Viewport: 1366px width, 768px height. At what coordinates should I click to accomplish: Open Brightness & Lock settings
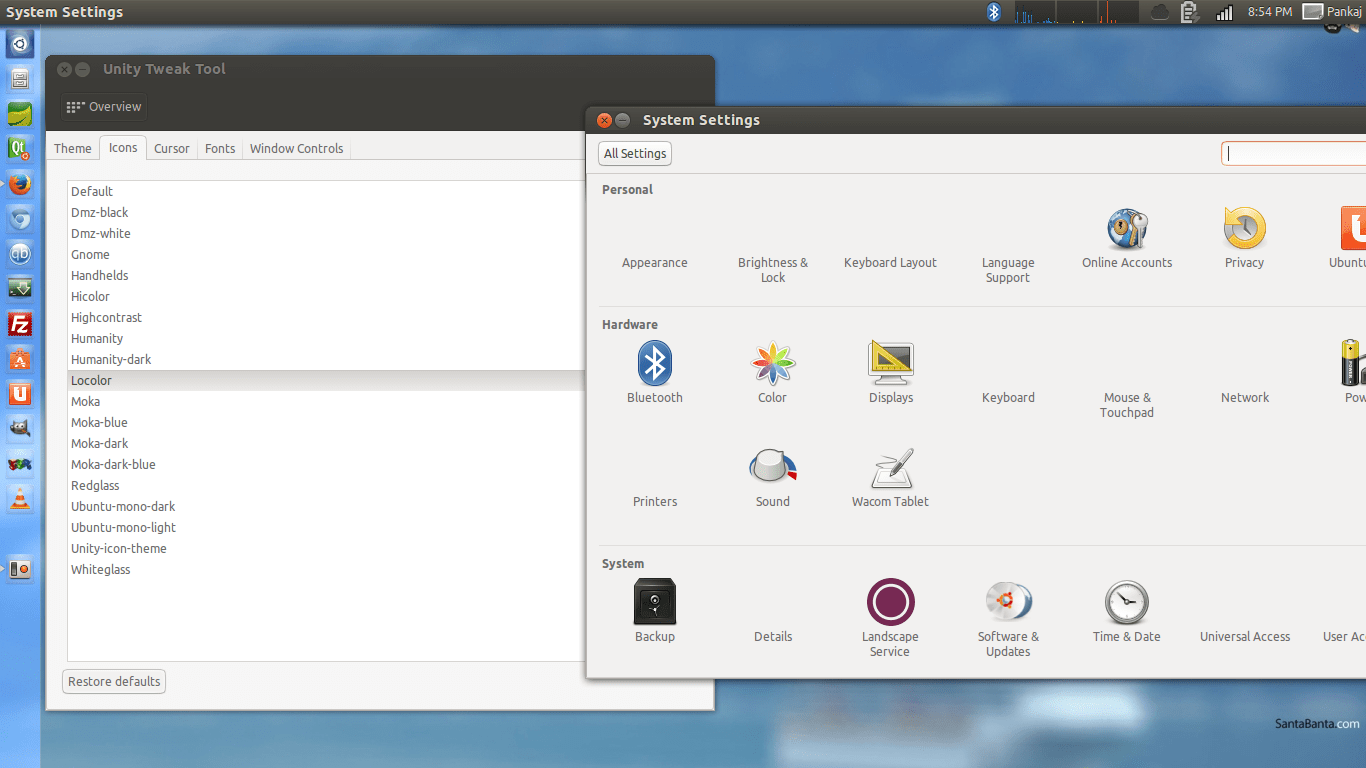pos(773,270)
